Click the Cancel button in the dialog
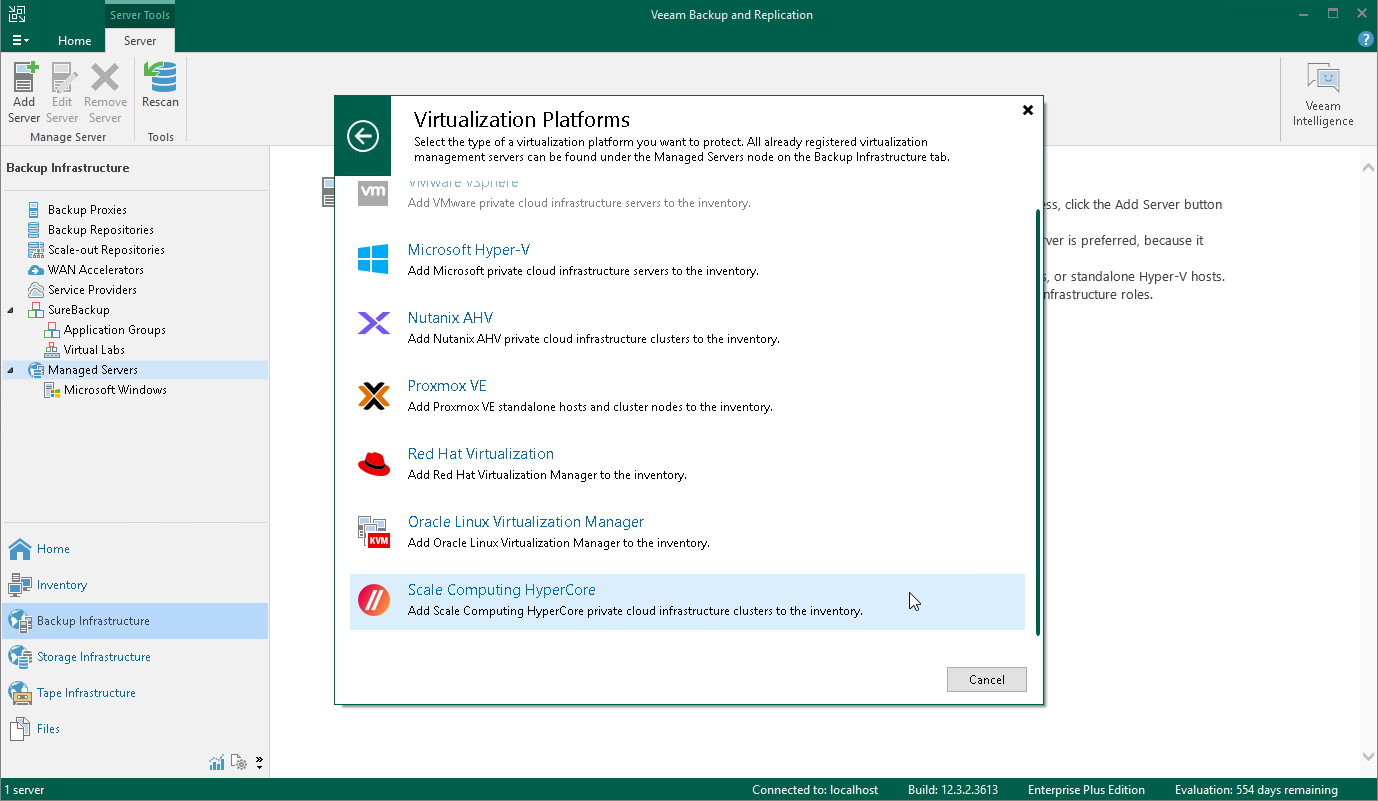Image resolution: width=1378 pixels, height=801 pixels. coord(986,680)
